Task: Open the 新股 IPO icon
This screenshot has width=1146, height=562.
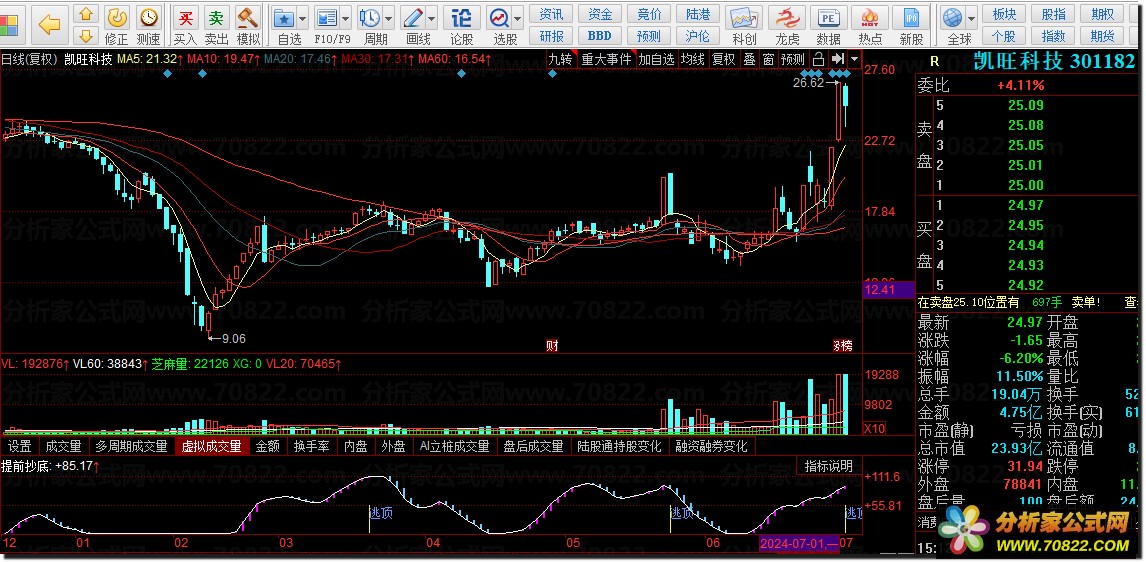Action: tap(911, 18)
